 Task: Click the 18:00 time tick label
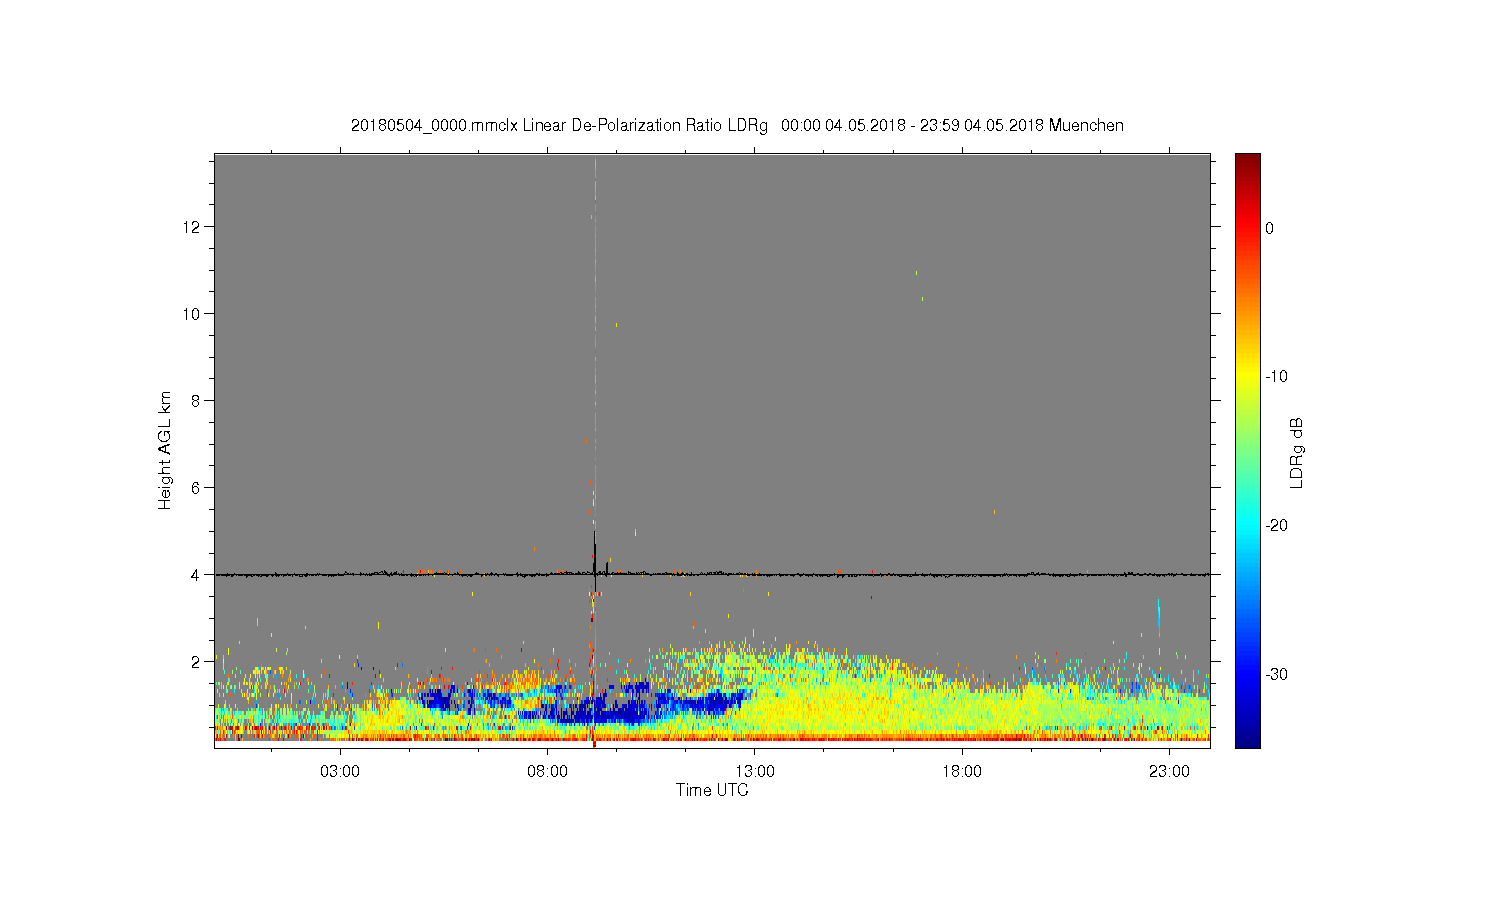point(962,772)
